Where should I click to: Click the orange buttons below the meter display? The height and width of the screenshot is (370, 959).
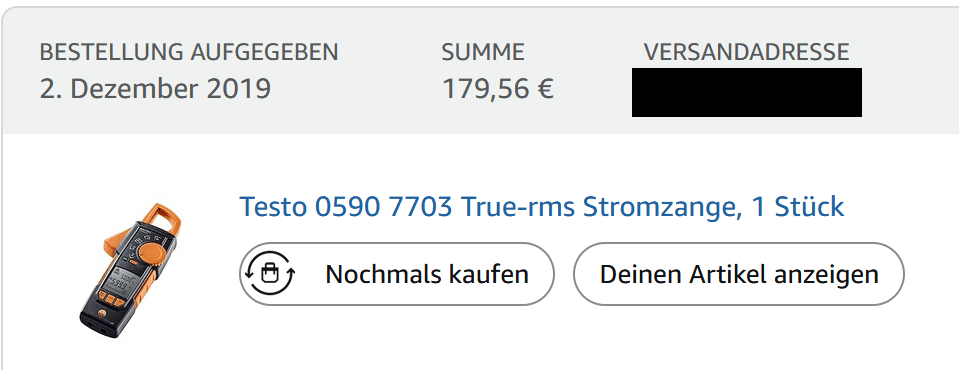pyautogui.click(x=108, y=300)
